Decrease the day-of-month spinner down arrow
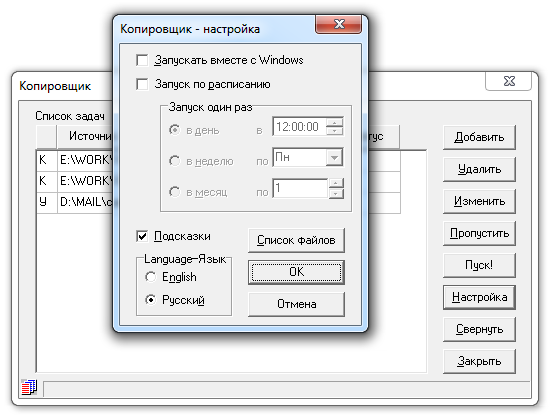 coord(336,193)
